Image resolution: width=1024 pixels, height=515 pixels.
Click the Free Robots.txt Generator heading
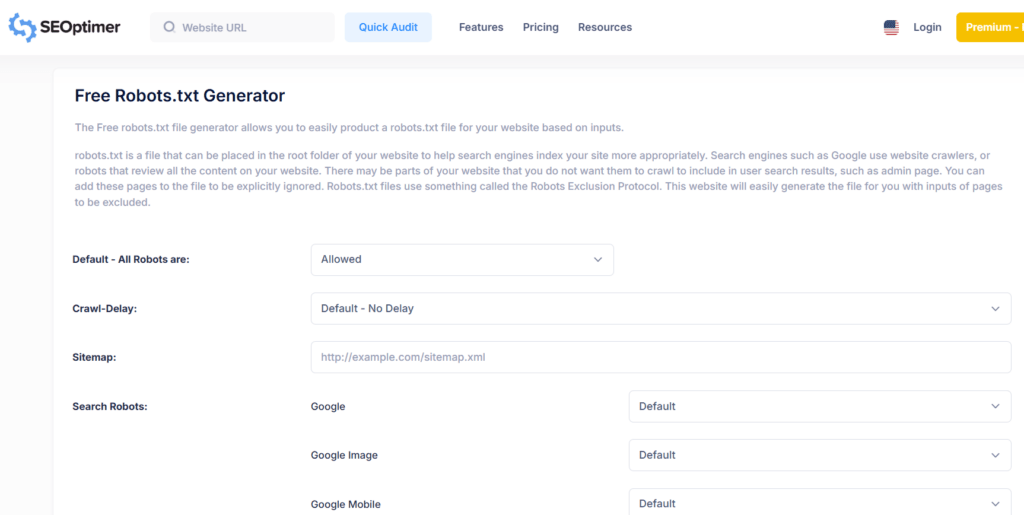(180, 96)
